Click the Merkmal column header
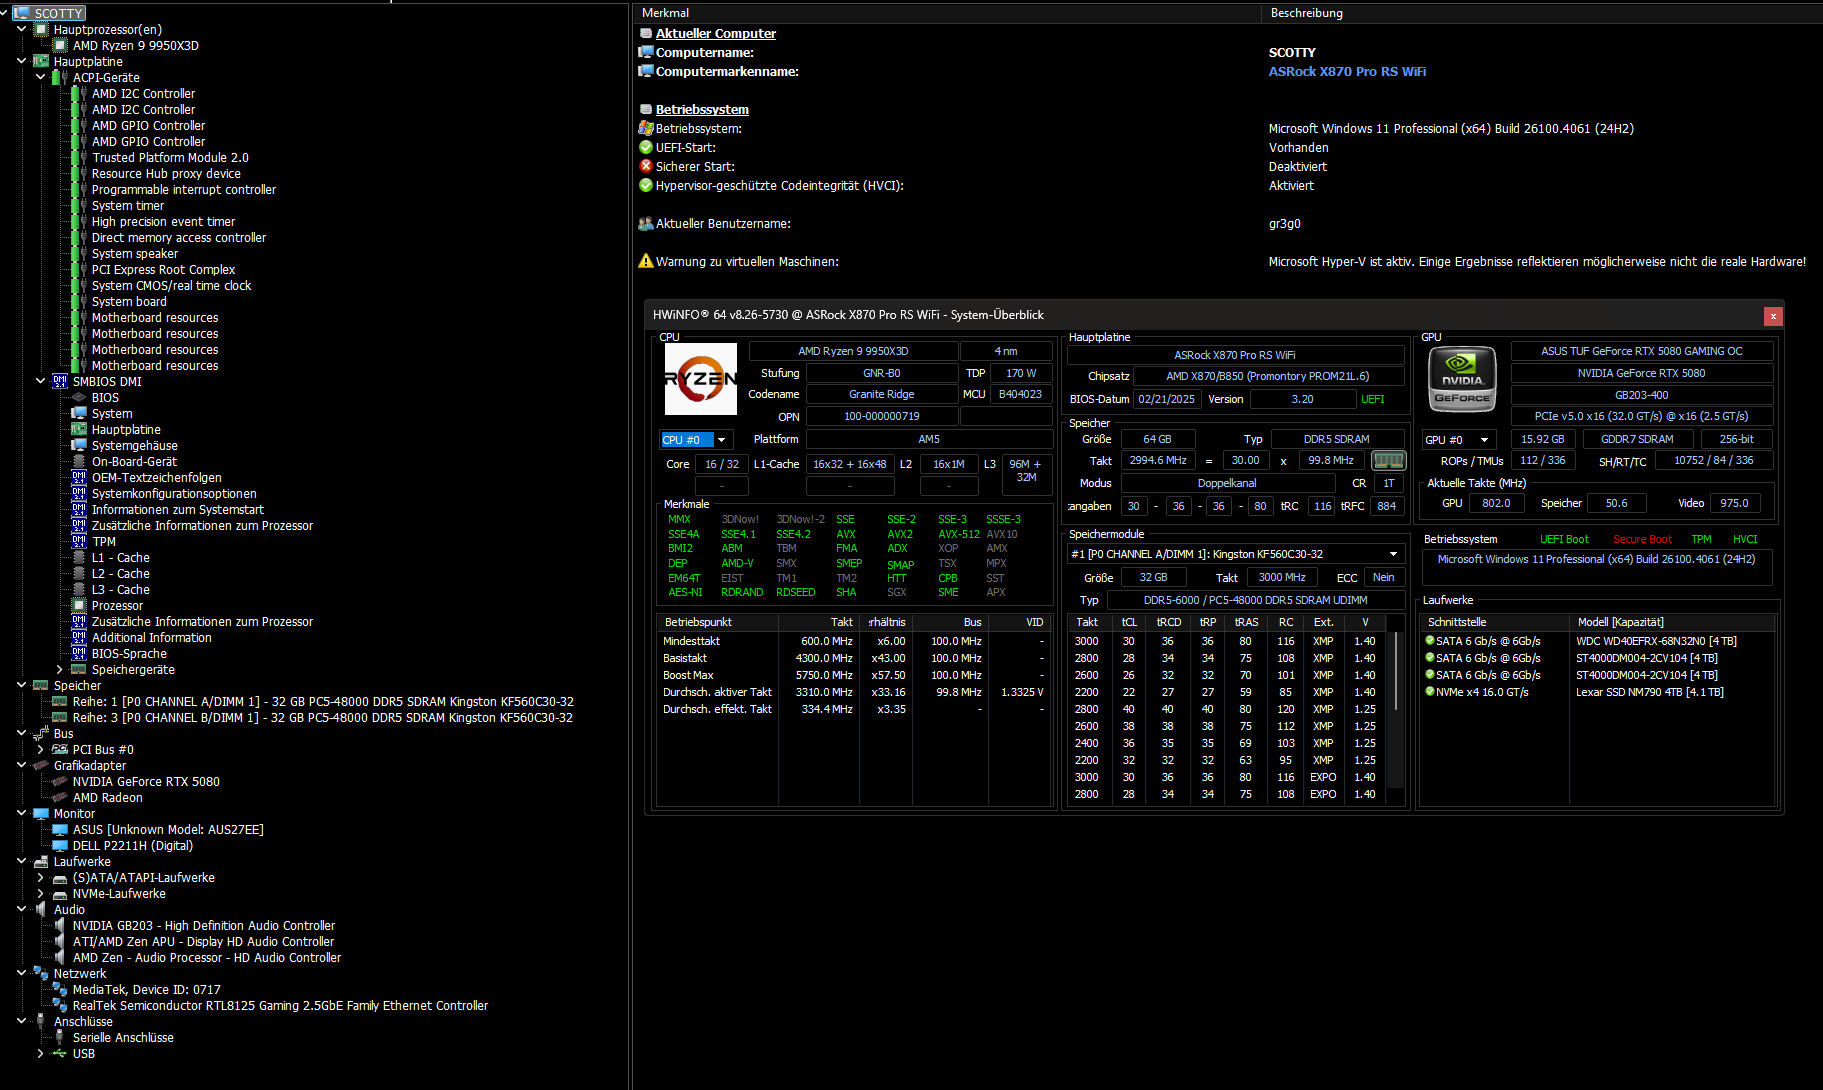The width and height of the screenshot is (1823, 1090). click(946, 13)
